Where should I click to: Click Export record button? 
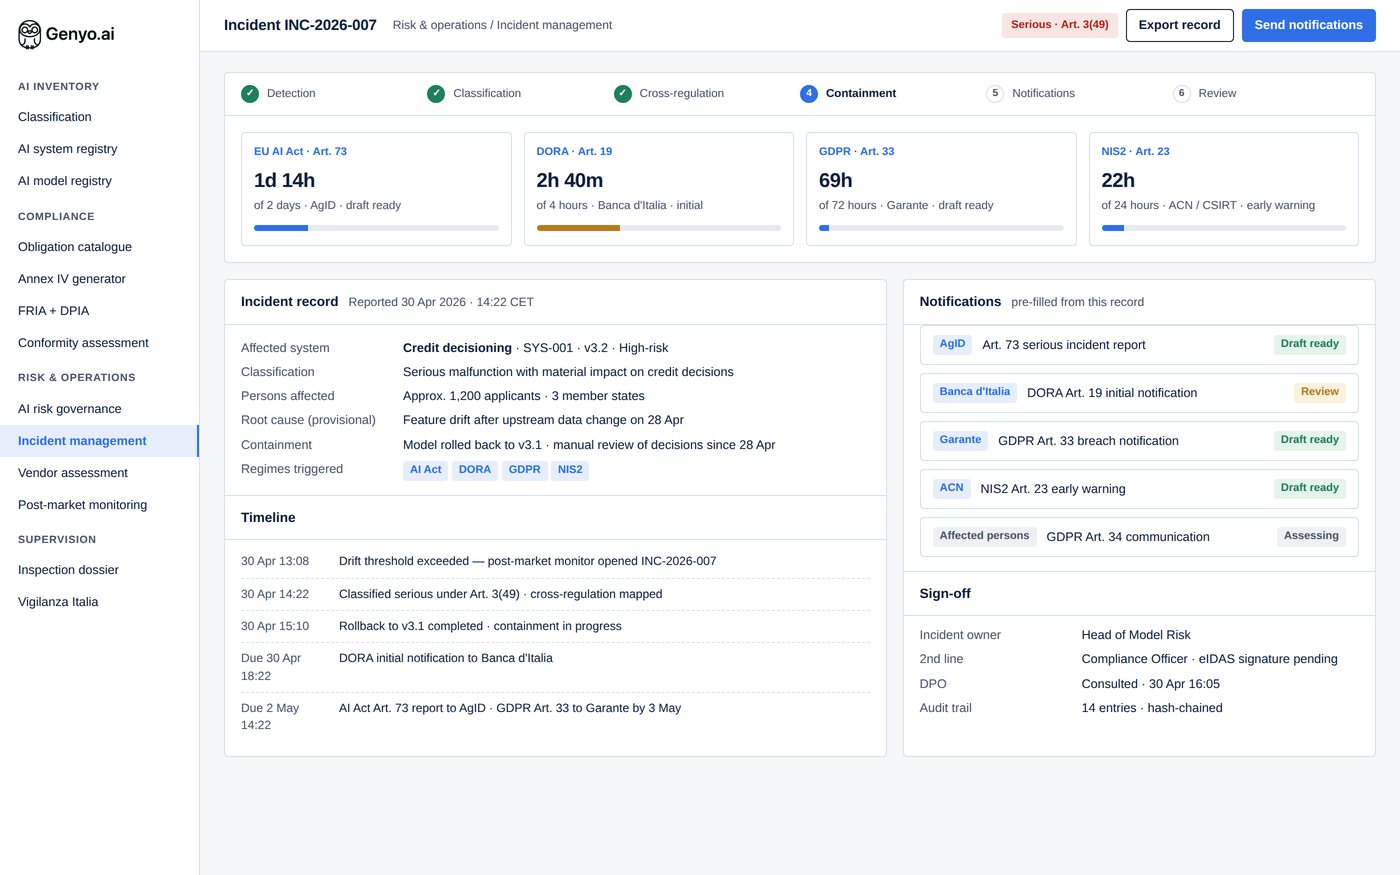pos(1179,25)
